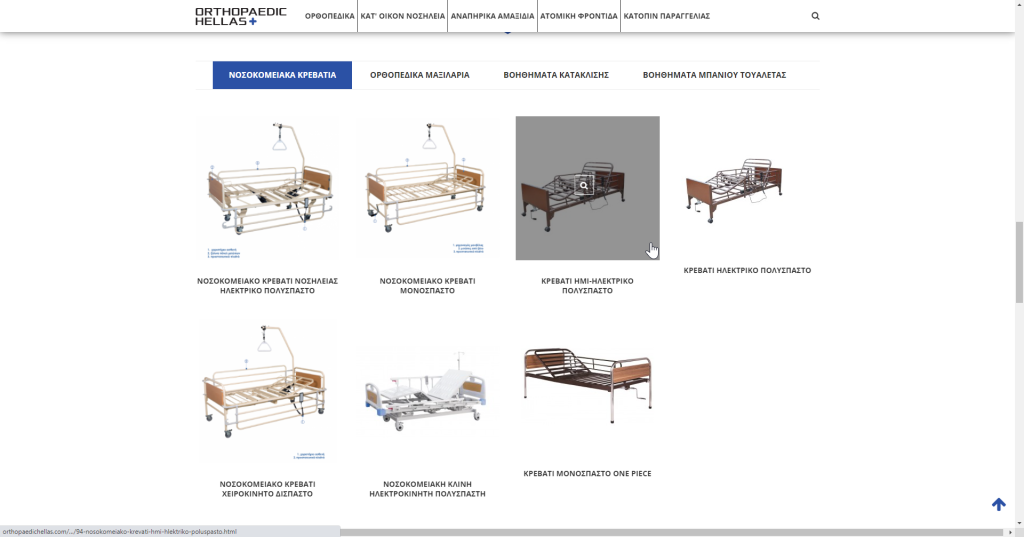Open the ΚΑΤΟΠΙΝ ΠΑΡΑΓΓΕΛΙΑΣ menu
The image size is (1024, 537).
pos(666,16)
